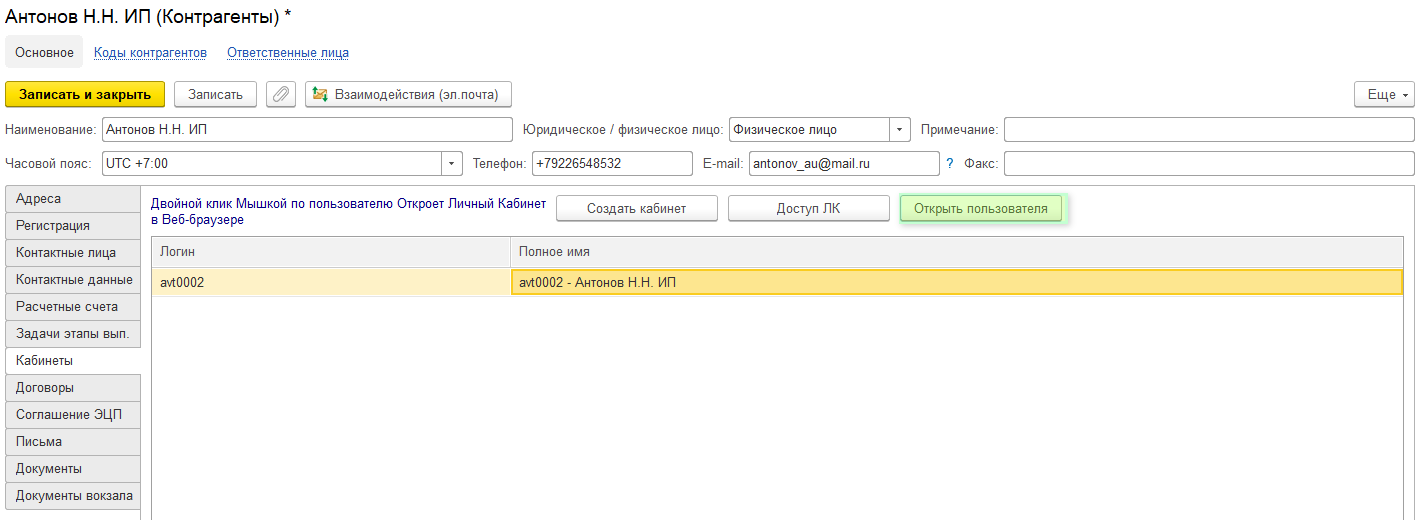
Task: Navigate to Ответственные лица link
Action: [288, 53]
